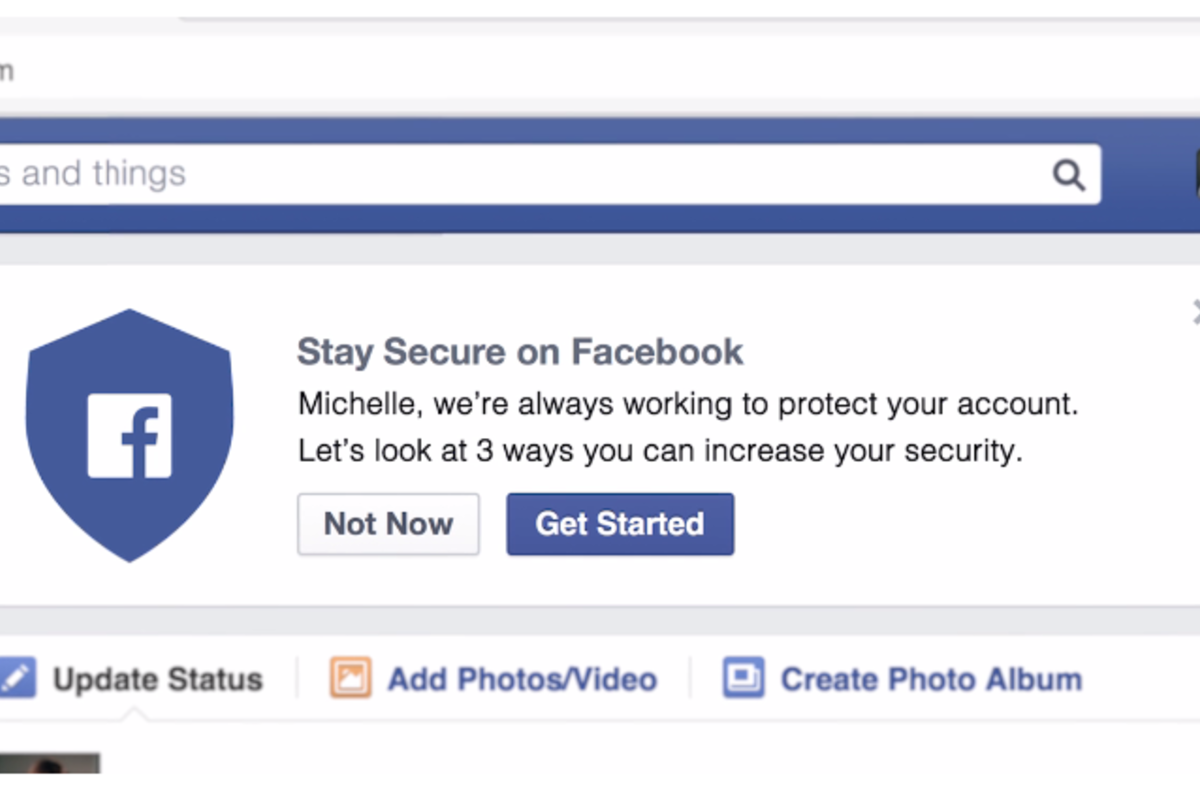Click the blue Create Photo Album icon

741,678
